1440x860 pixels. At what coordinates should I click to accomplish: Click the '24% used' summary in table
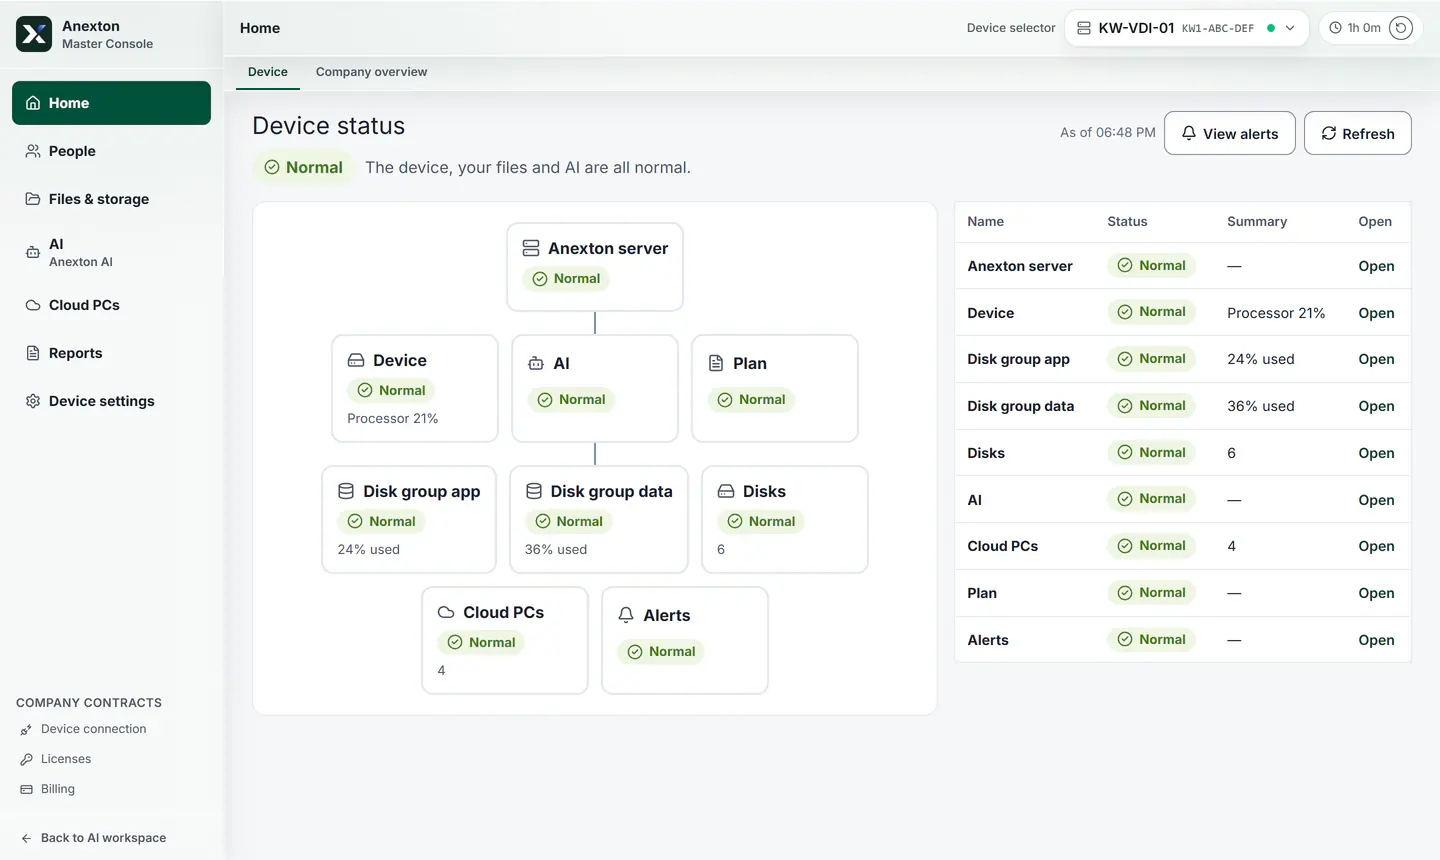(1261, 359)
